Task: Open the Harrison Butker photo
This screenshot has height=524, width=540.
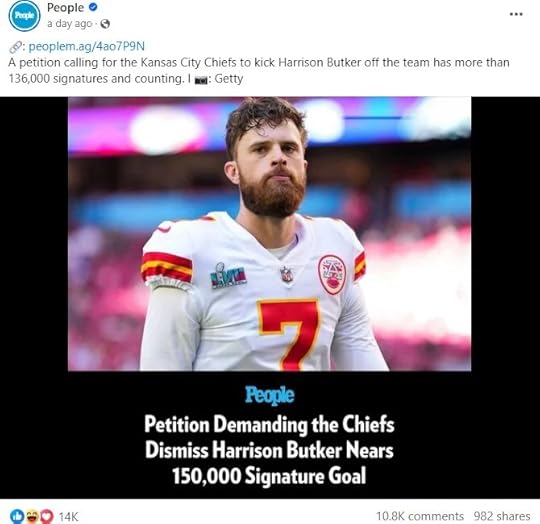Action: coord(270,234)
